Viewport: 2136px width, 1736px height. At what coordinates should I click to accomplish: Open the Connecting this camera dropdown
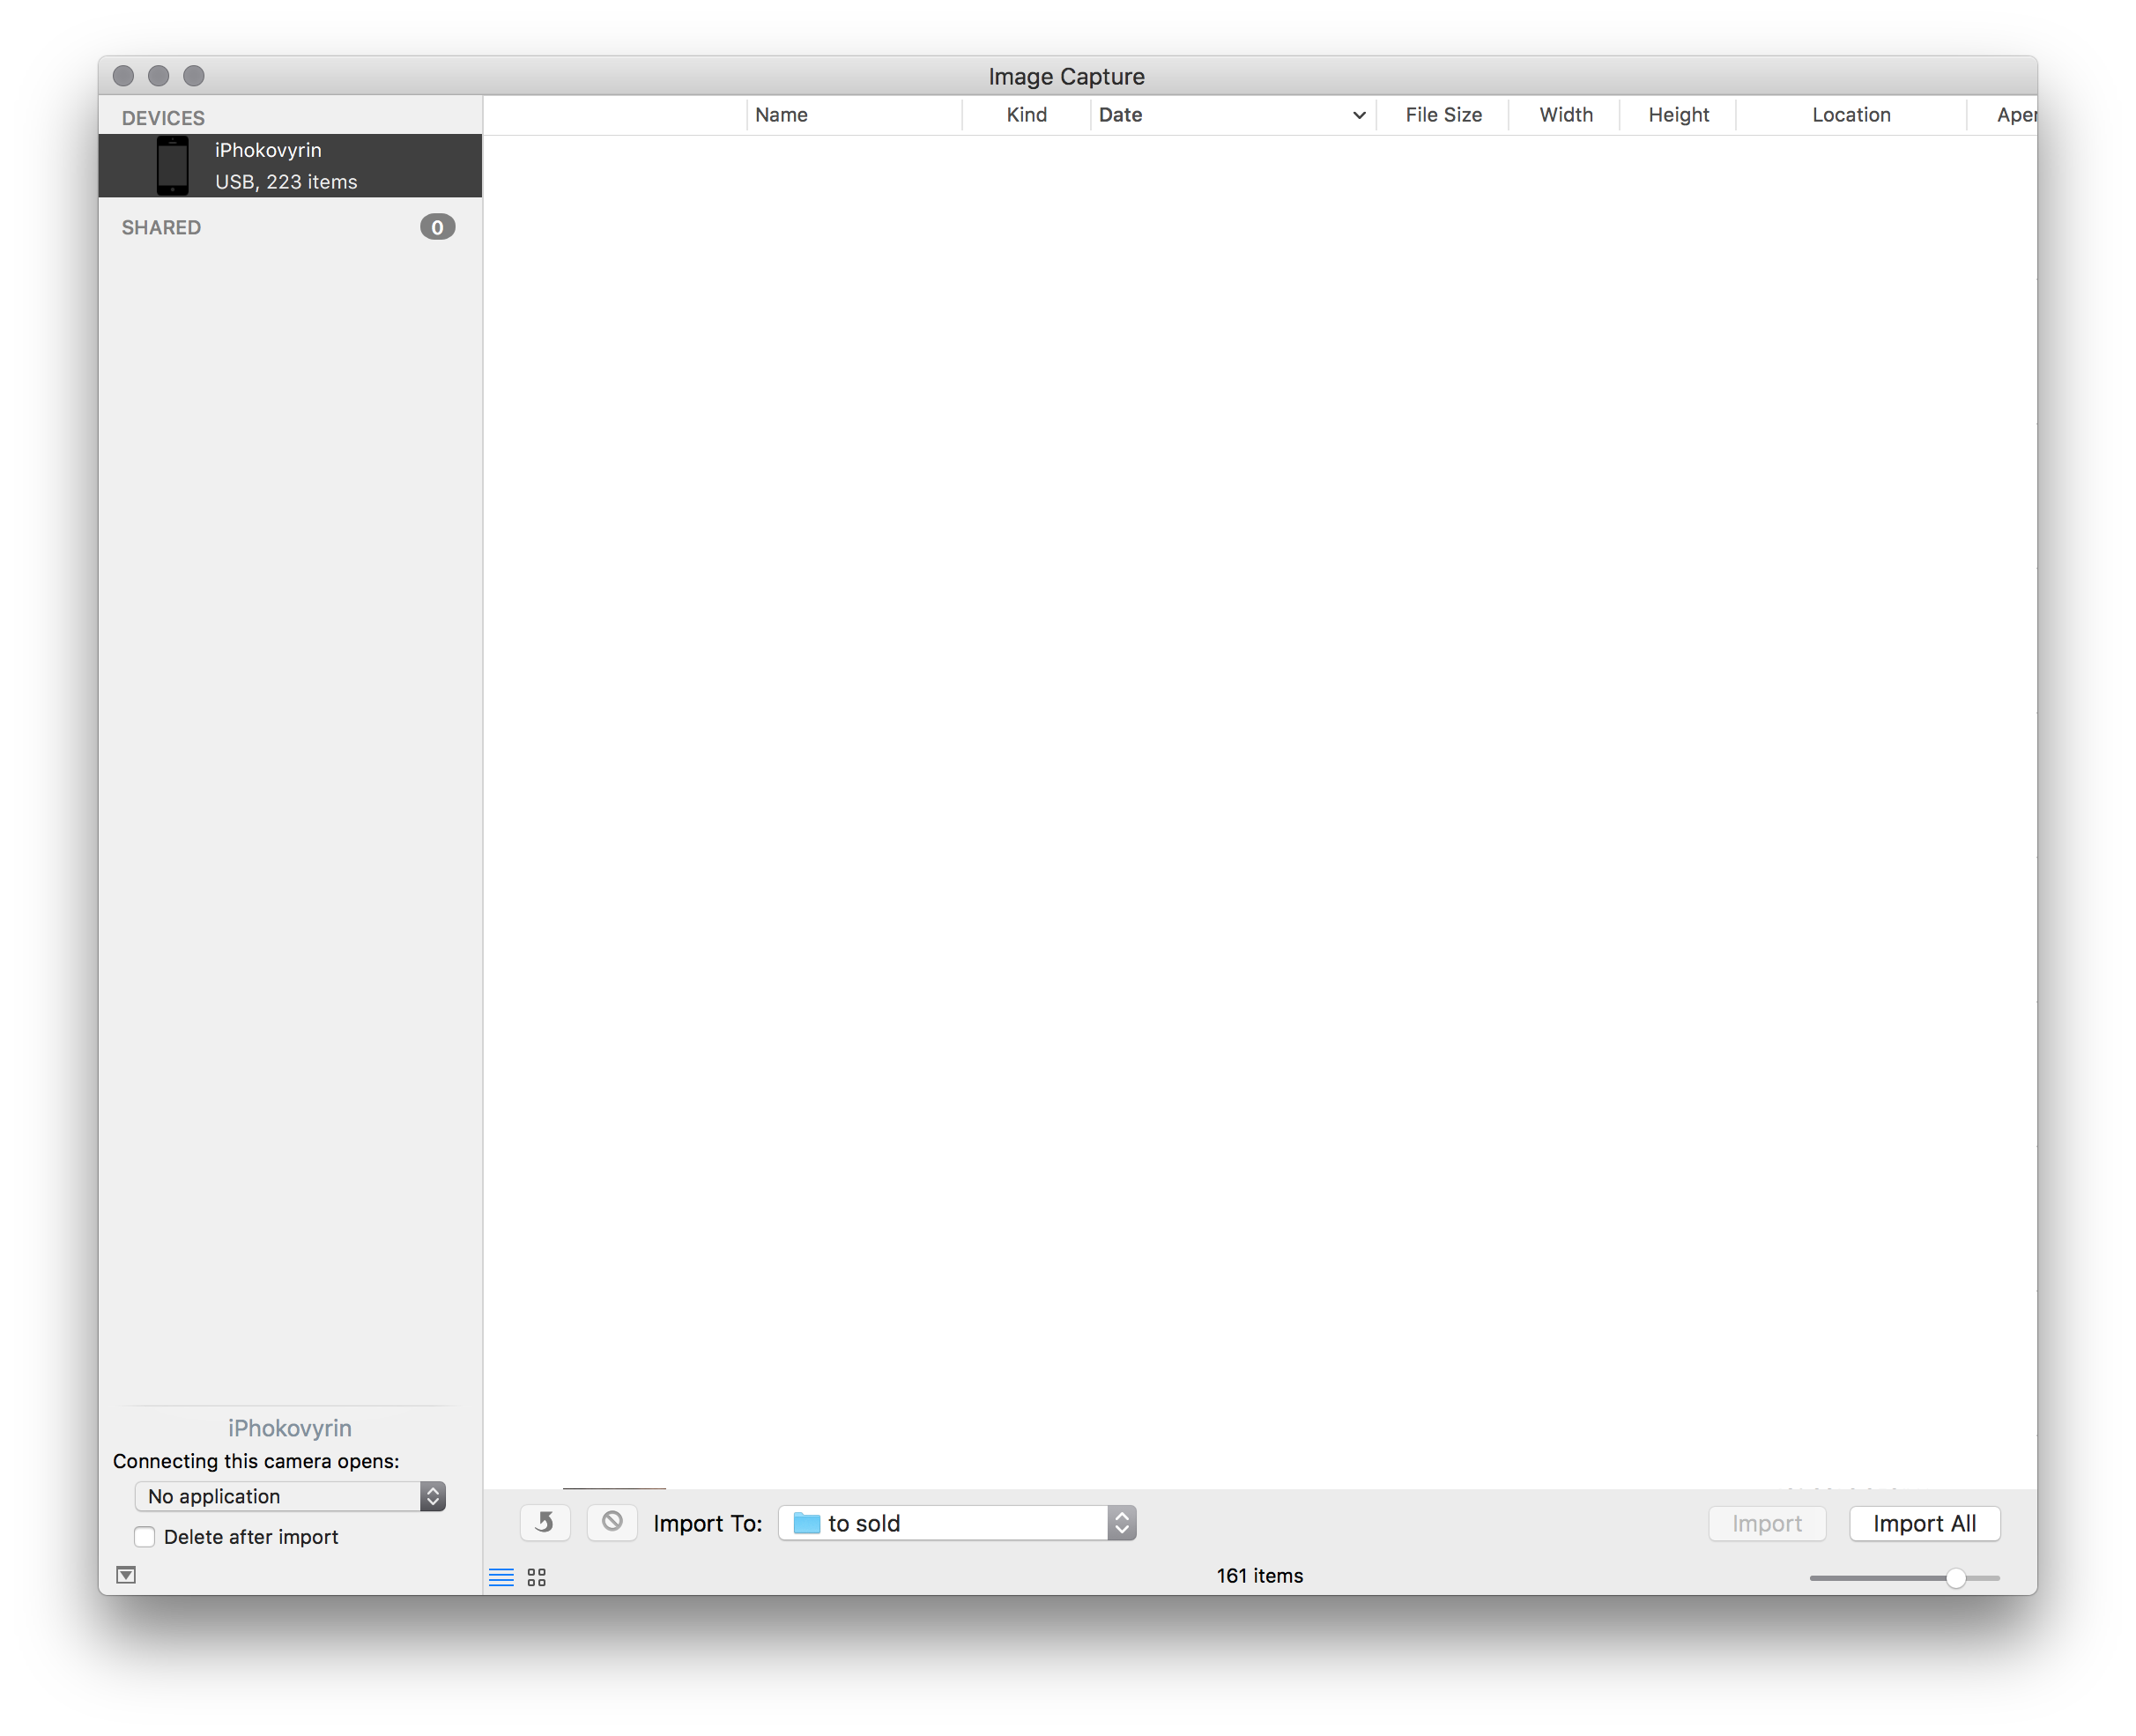[x=287, y=1497]
